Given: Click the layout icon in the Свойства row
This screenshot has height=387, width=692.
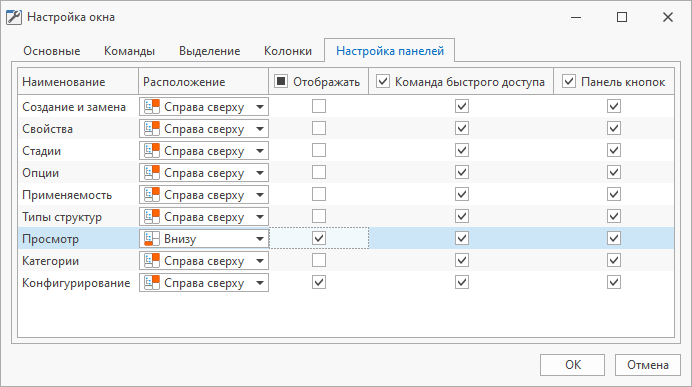Looking at the screenshot, I should 152,129.
